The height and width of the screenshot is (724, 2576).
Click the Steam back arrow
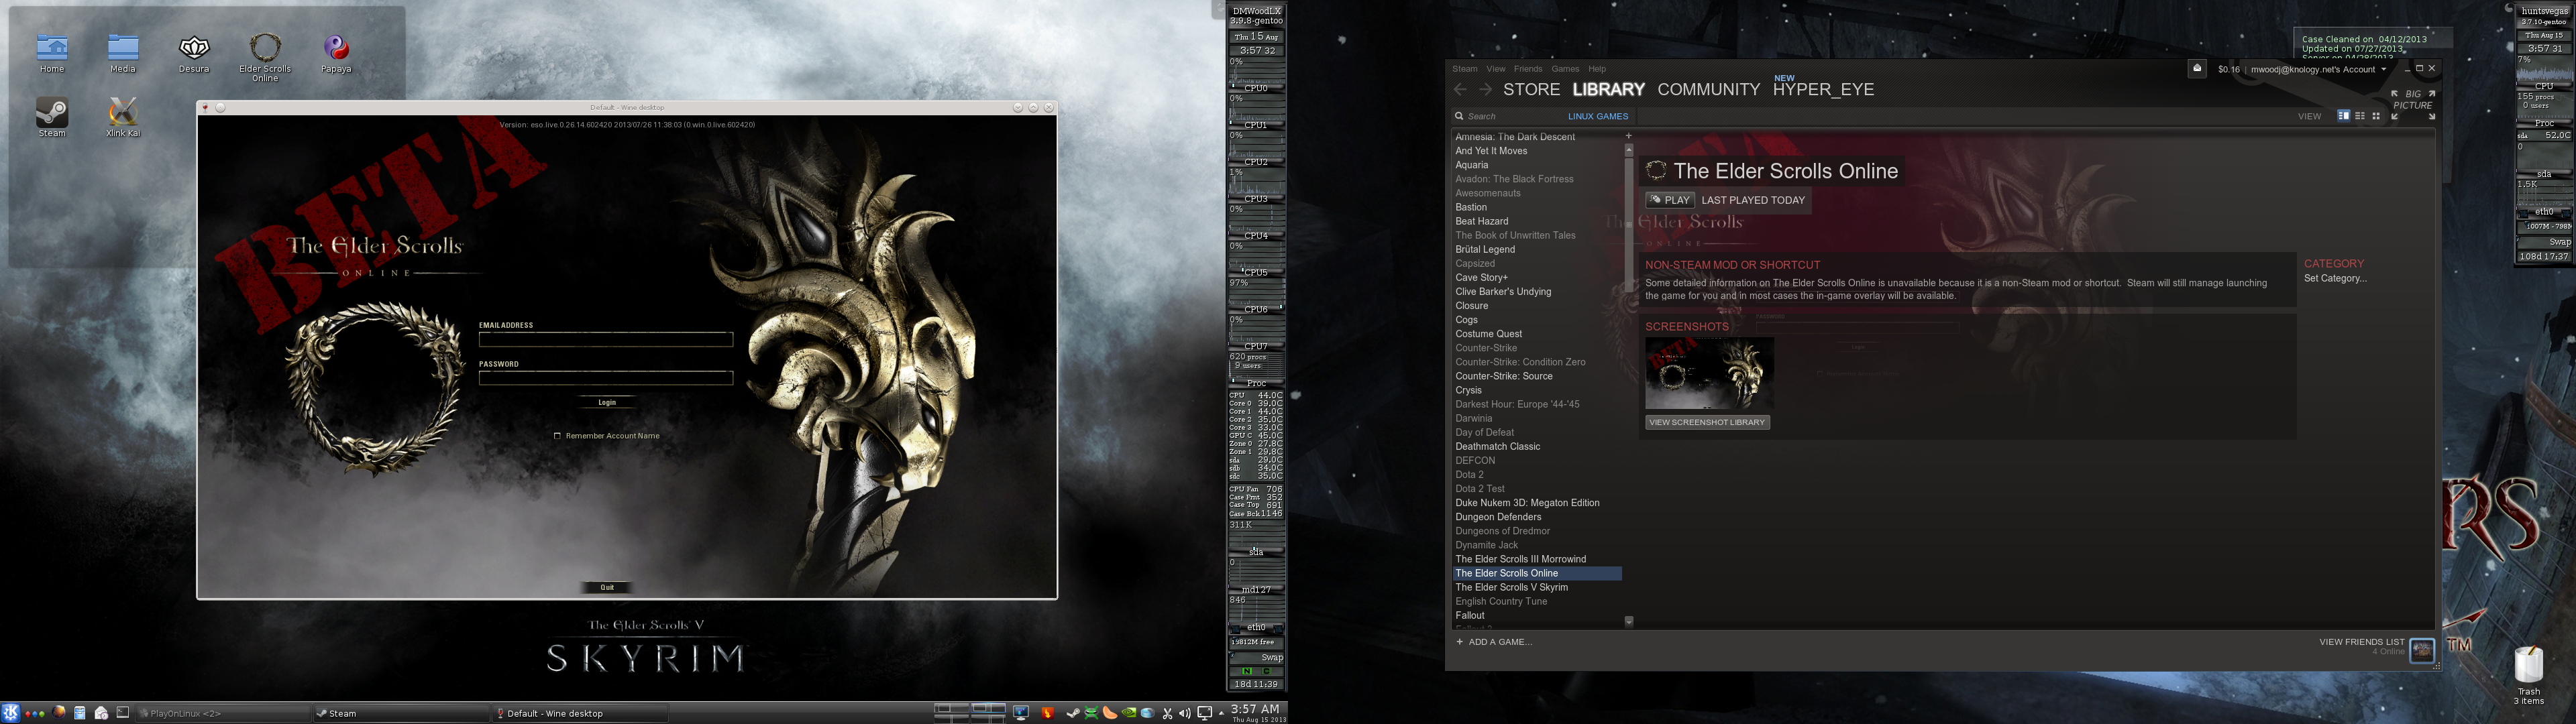click(x=1460, y=90)
